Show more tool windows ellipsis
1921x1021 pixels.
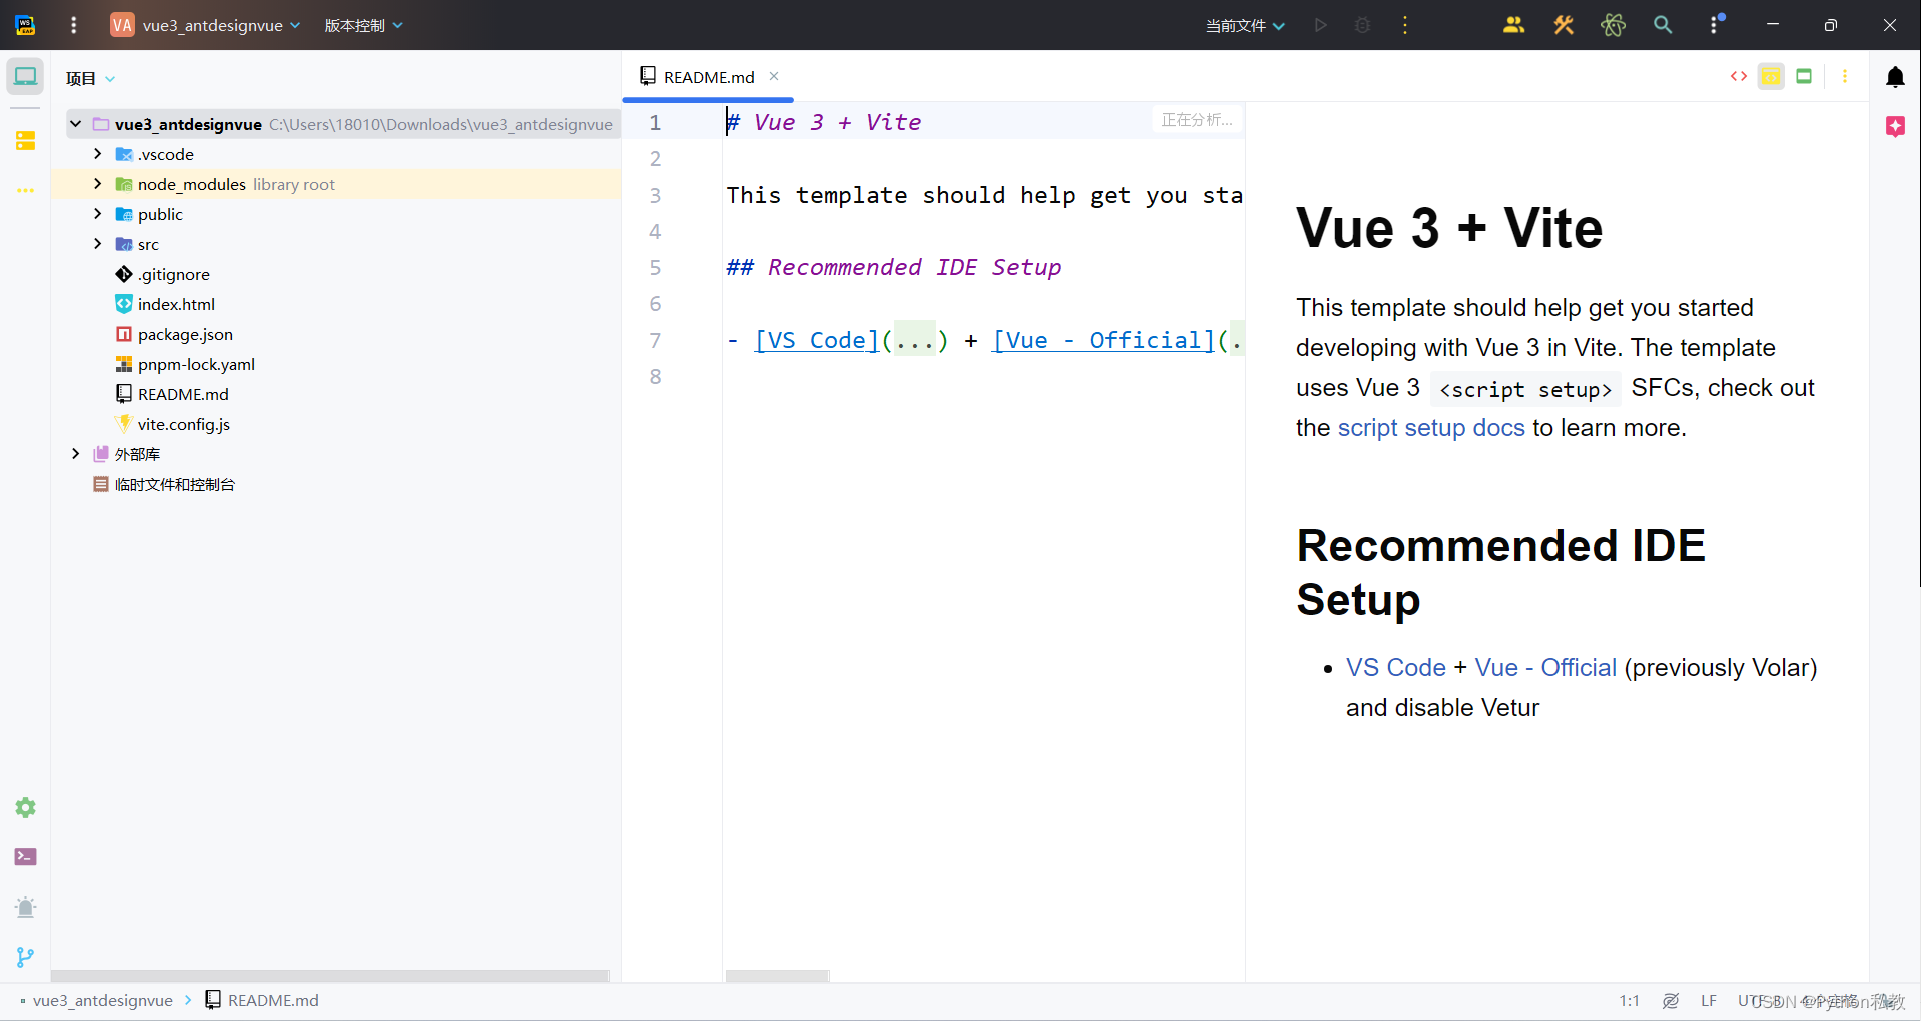click(x=25, y=190)
